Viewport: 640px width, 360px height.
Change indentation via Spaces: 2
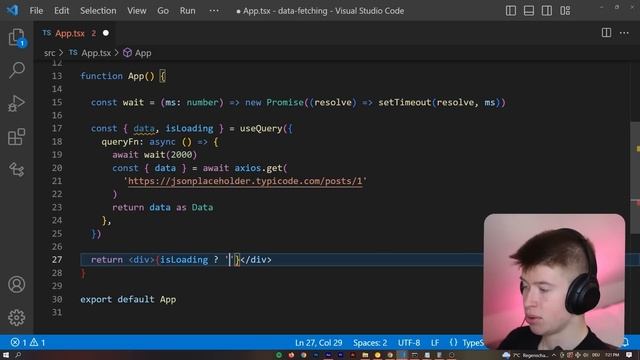click(370, 342)
